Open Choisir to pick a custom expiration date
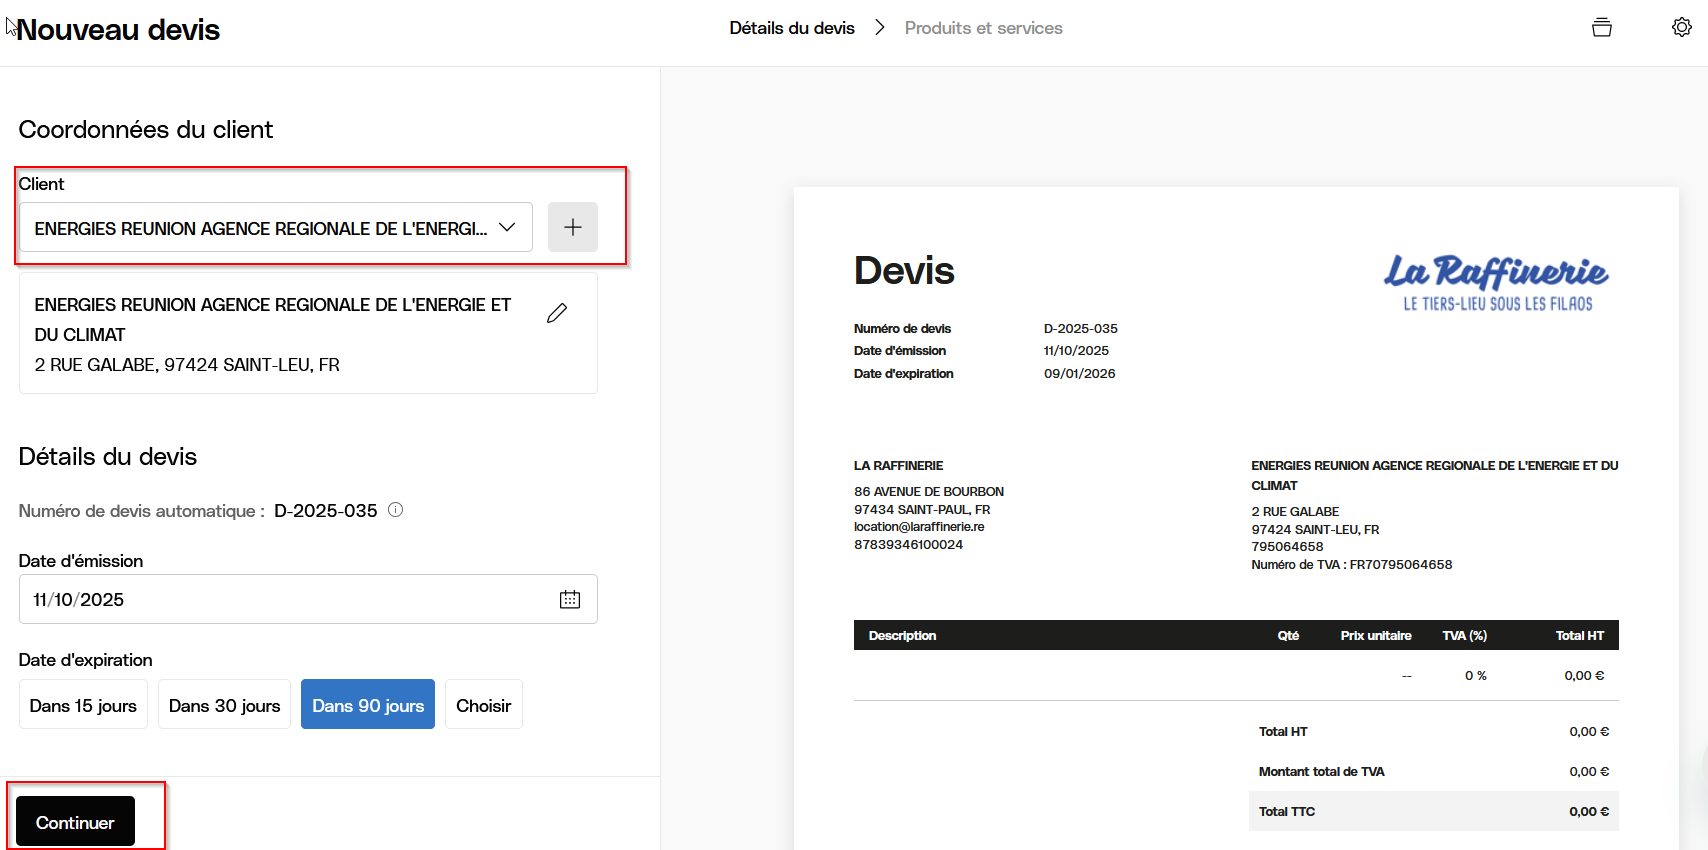The image size is (1708, 850). click(483, 705)
